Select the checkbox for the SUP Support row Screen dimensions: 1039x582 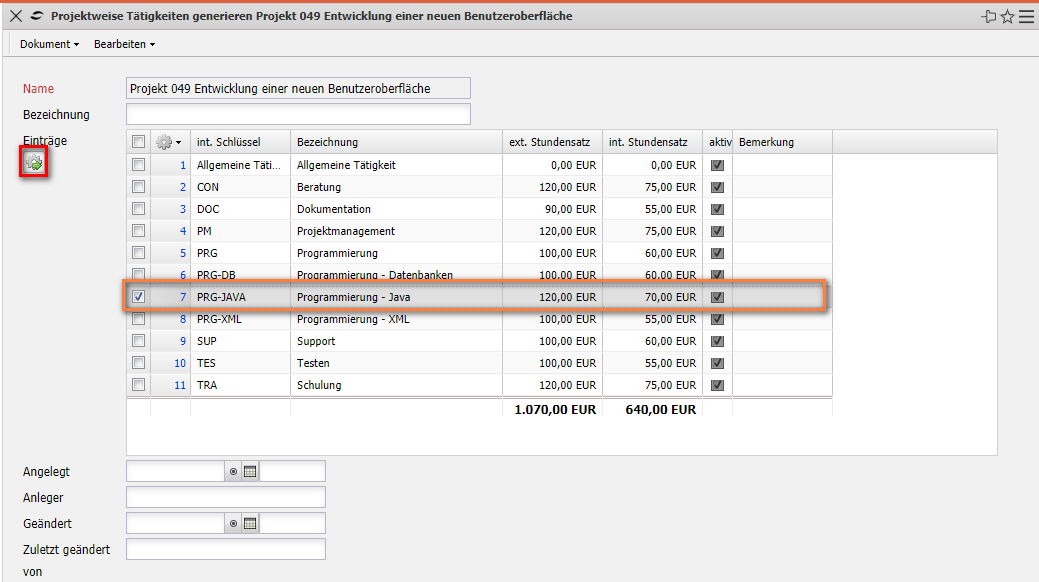click(x=138, y=341)
